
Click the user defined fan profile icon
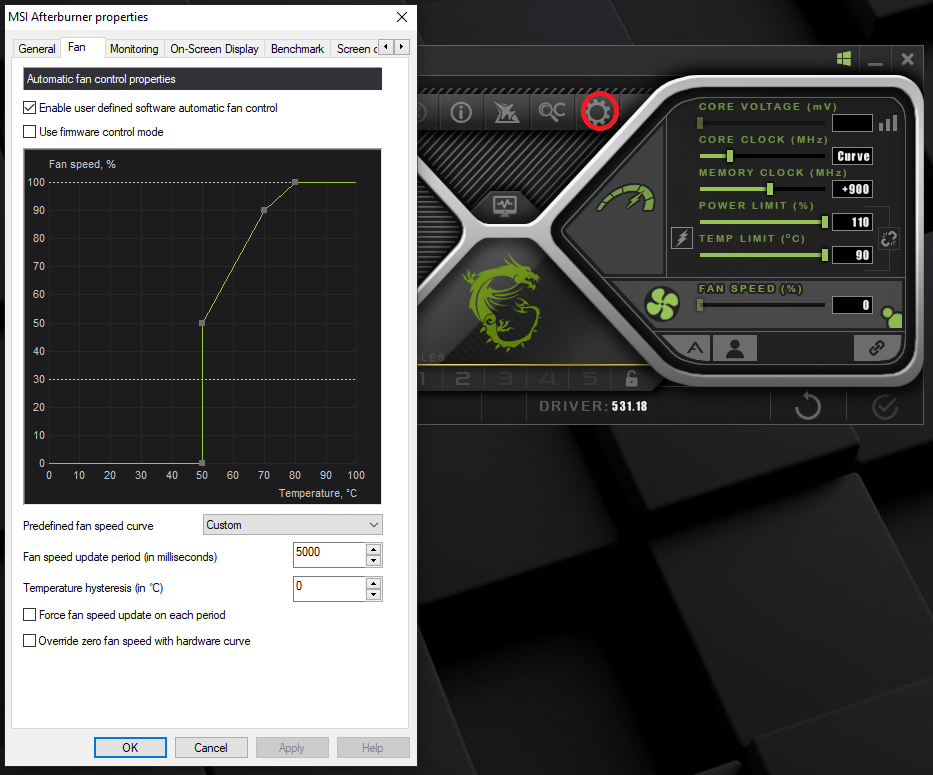[x=735, y=348]
